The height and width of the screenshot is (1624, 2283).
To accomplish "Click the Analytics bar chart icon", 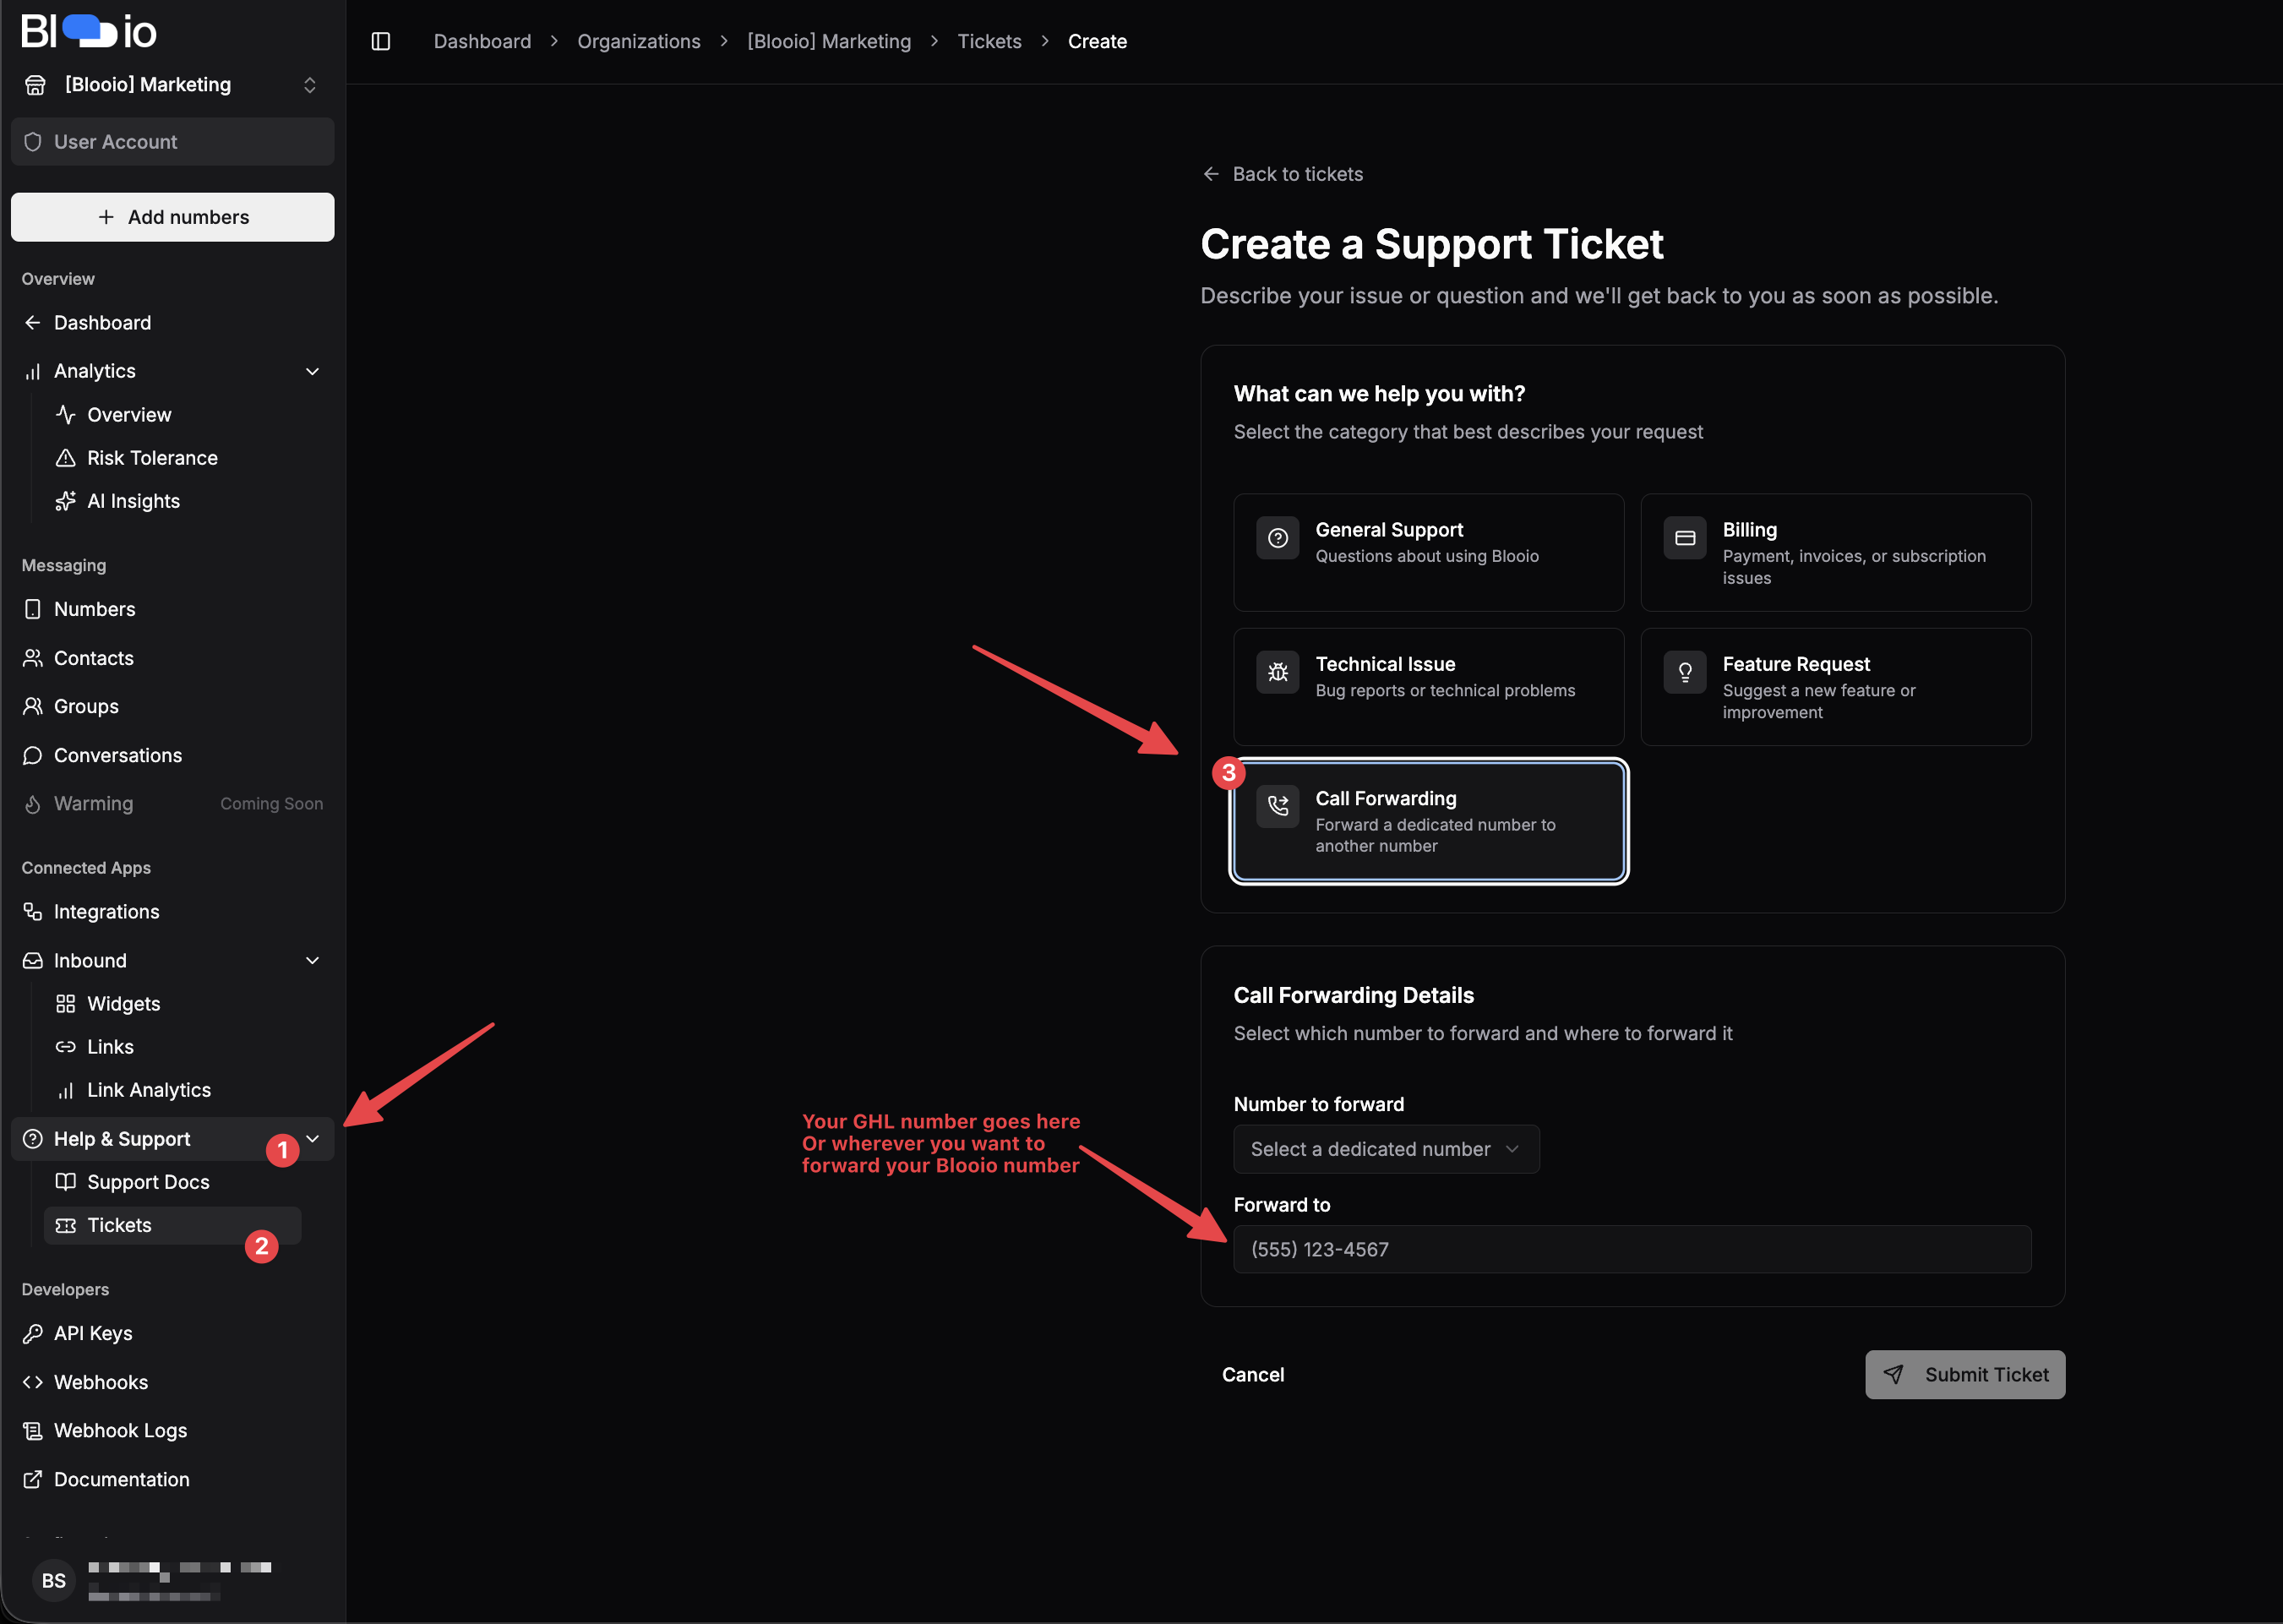I will 33,371.
